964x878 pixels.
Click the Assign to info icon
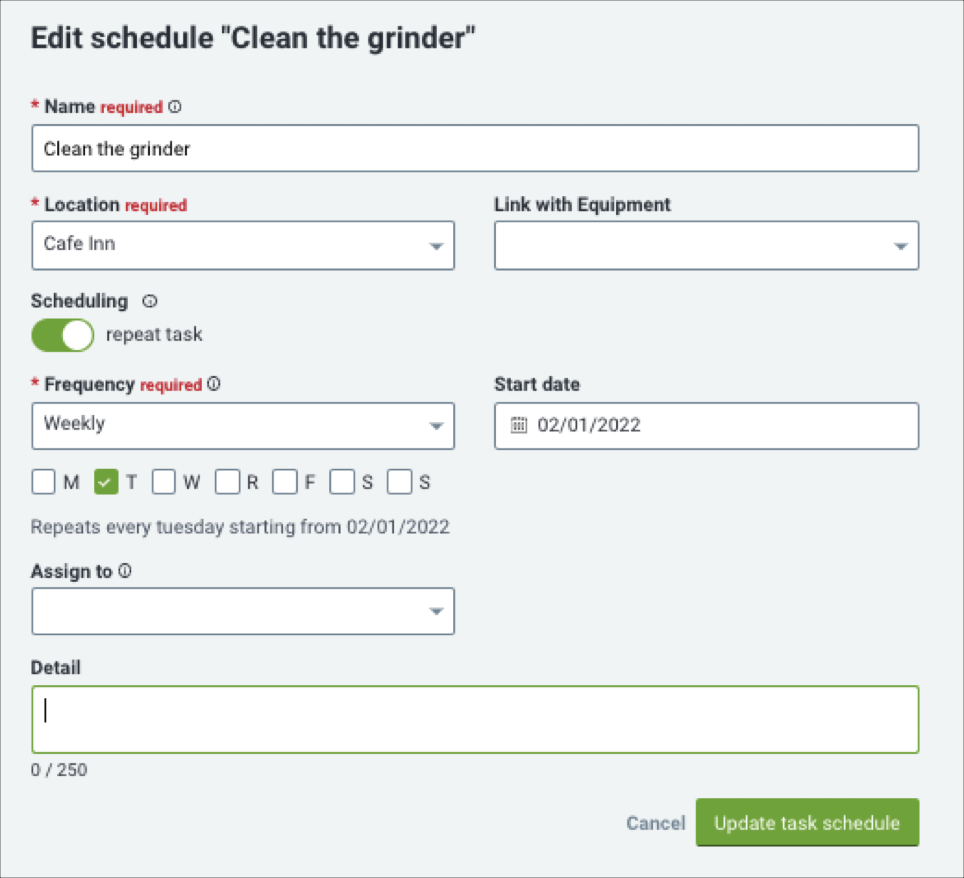(125, 571)
